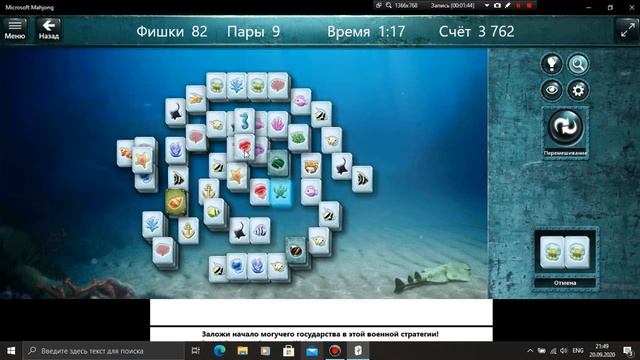Toggle fullscreen with the diagonal arrows icon
The height and width of the screenshot is (360, 640).
[627, 30]
